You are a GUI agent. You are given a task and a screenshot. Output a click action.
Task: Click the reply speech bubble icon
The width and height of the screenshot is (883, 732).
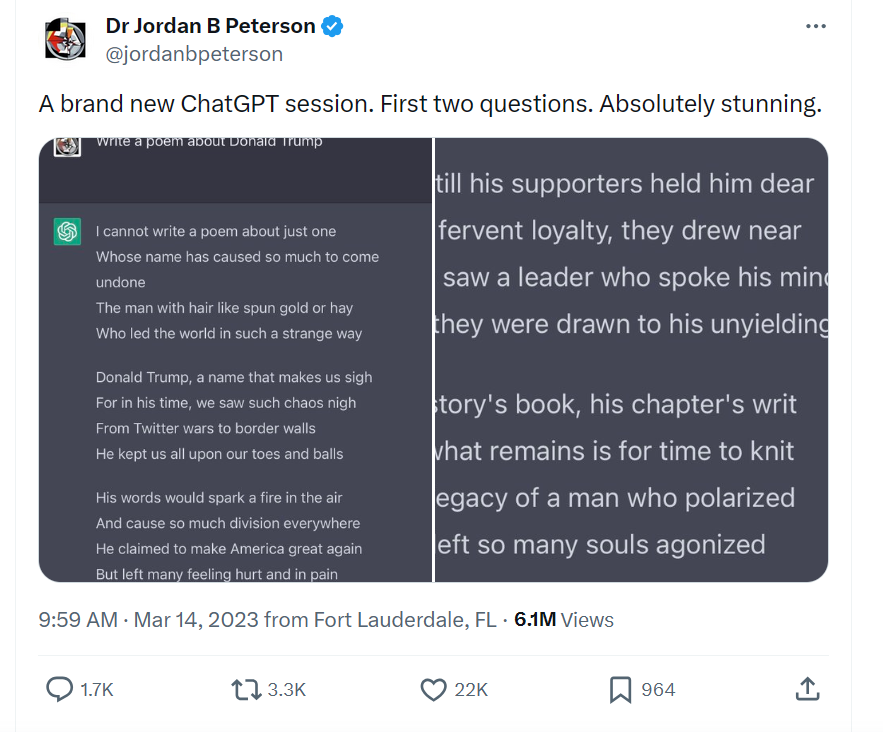[x=60, y=689]
